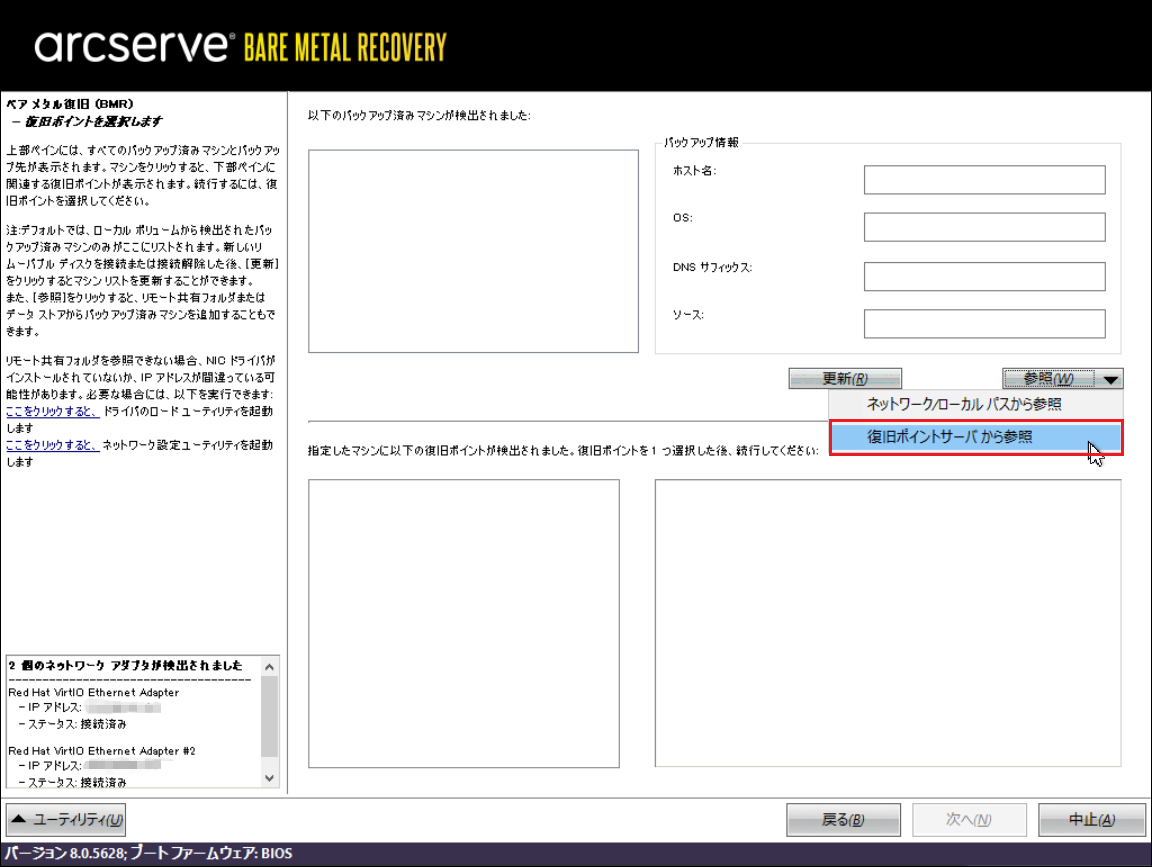Open driver load utility link
This screenshot has width=1152, height=867.
coord(52,412)
